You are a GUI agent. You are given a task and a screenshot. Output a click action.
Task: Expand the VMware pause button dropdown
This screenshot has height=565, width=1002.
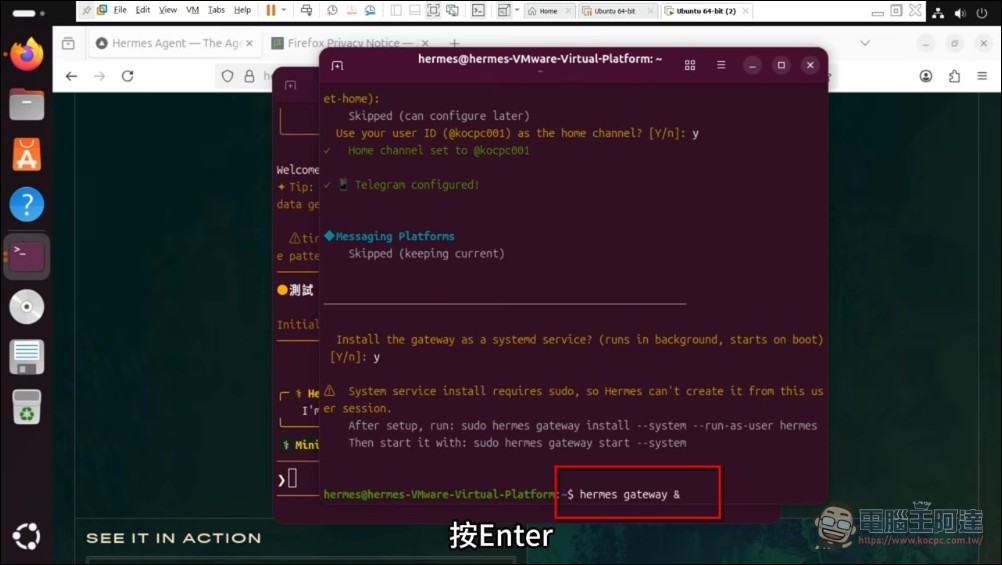(284, 10)
